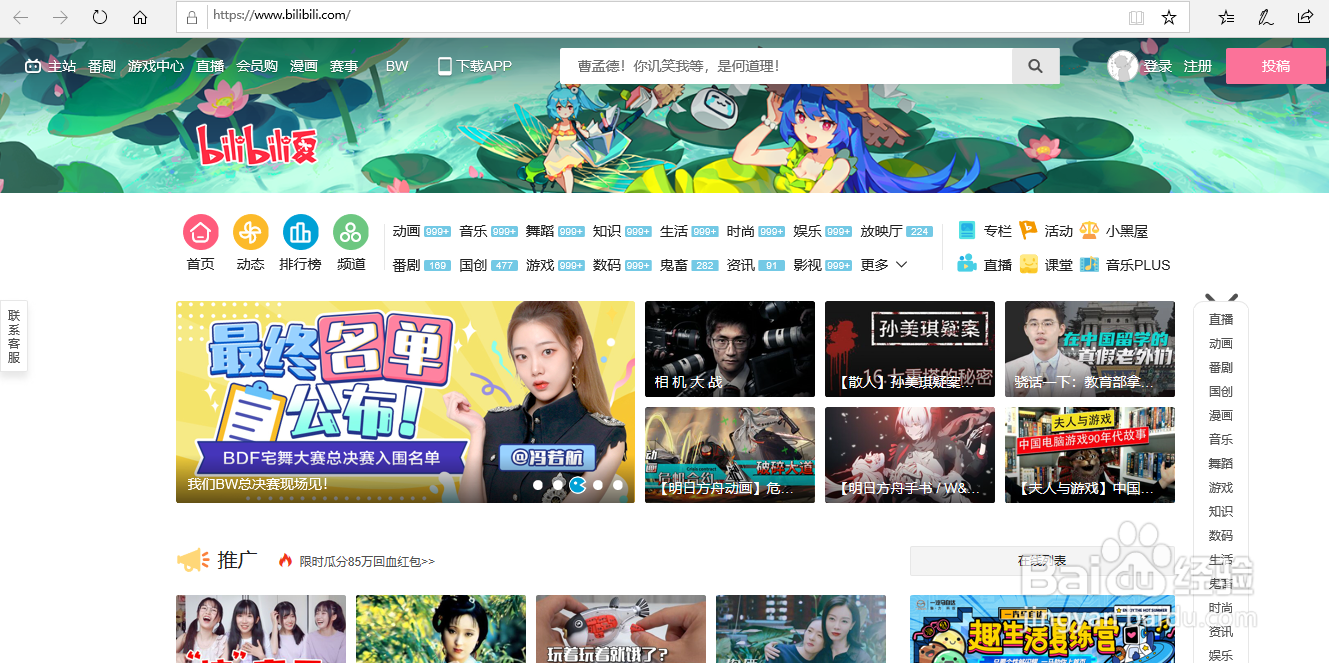Click the bilibili logo in banner
Image resolution: width=1329 pixels, height=663 pixels.
[x=256, y=145]
